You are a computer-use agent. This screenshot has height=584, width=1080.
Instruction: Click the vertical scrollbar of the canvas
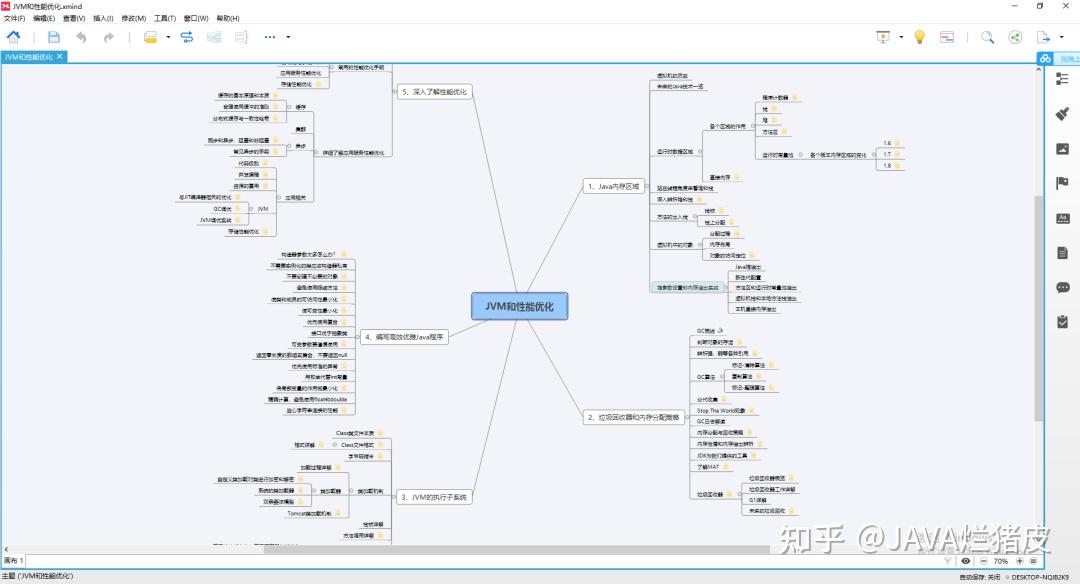(x=1038, y=309)
